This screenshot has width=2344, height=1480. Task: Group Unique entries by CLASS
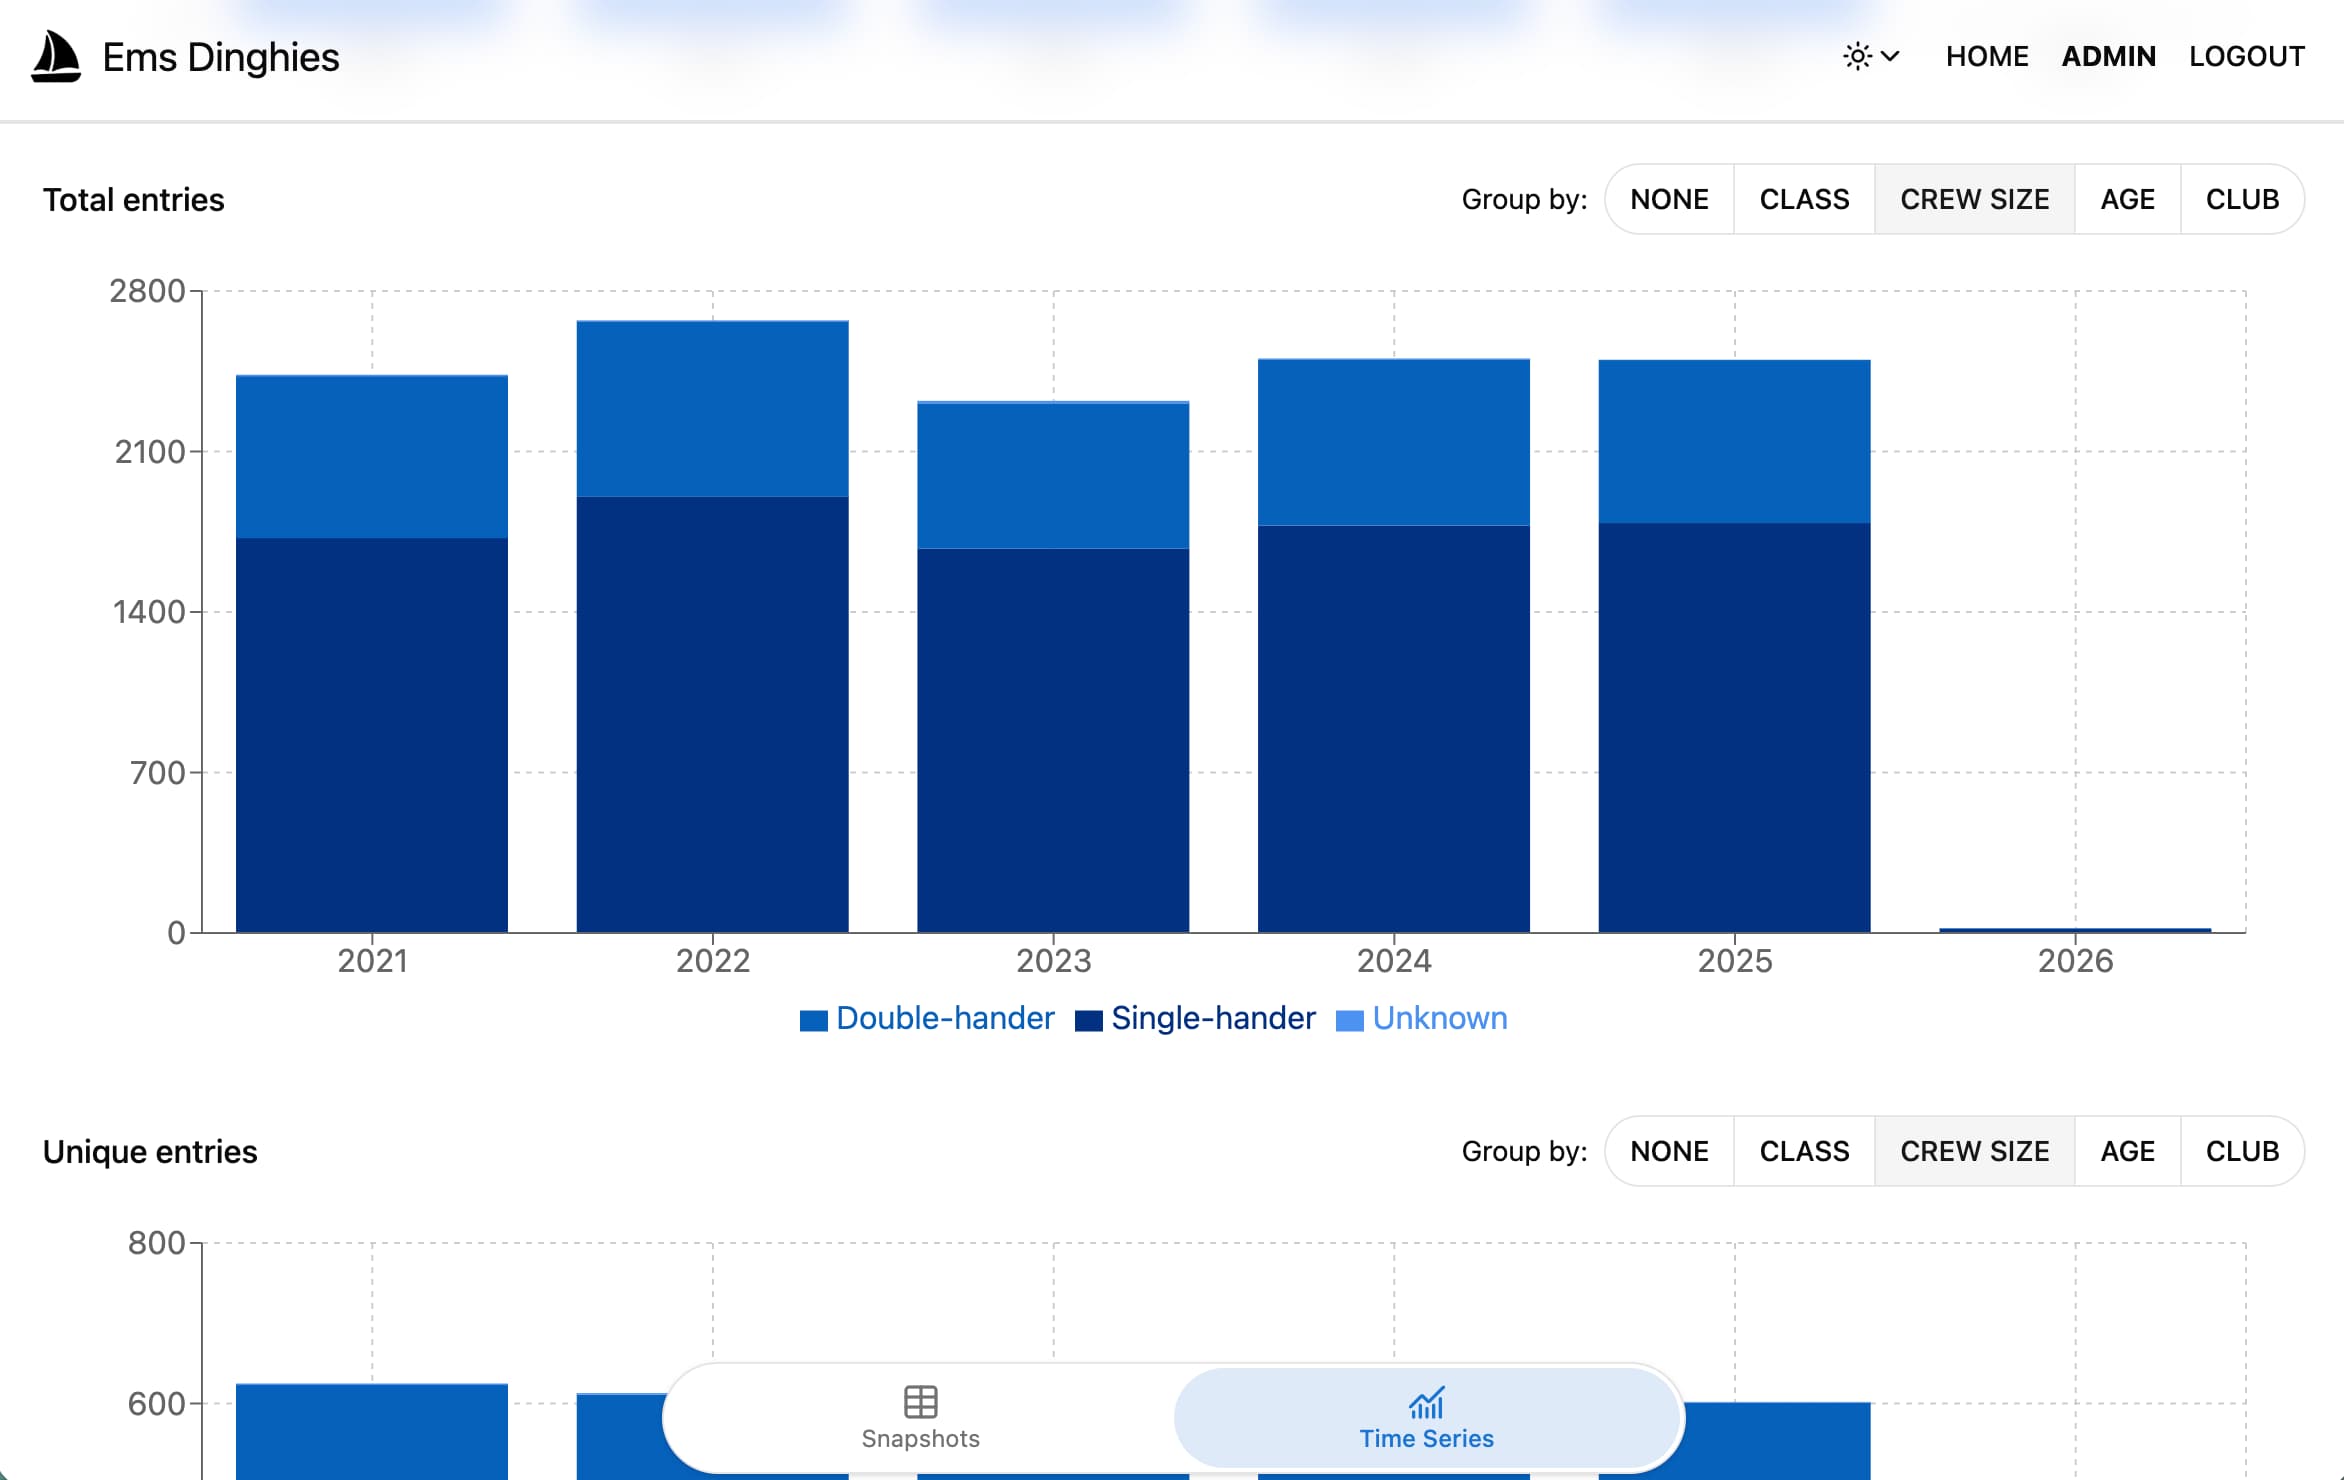[1804, 1151]
